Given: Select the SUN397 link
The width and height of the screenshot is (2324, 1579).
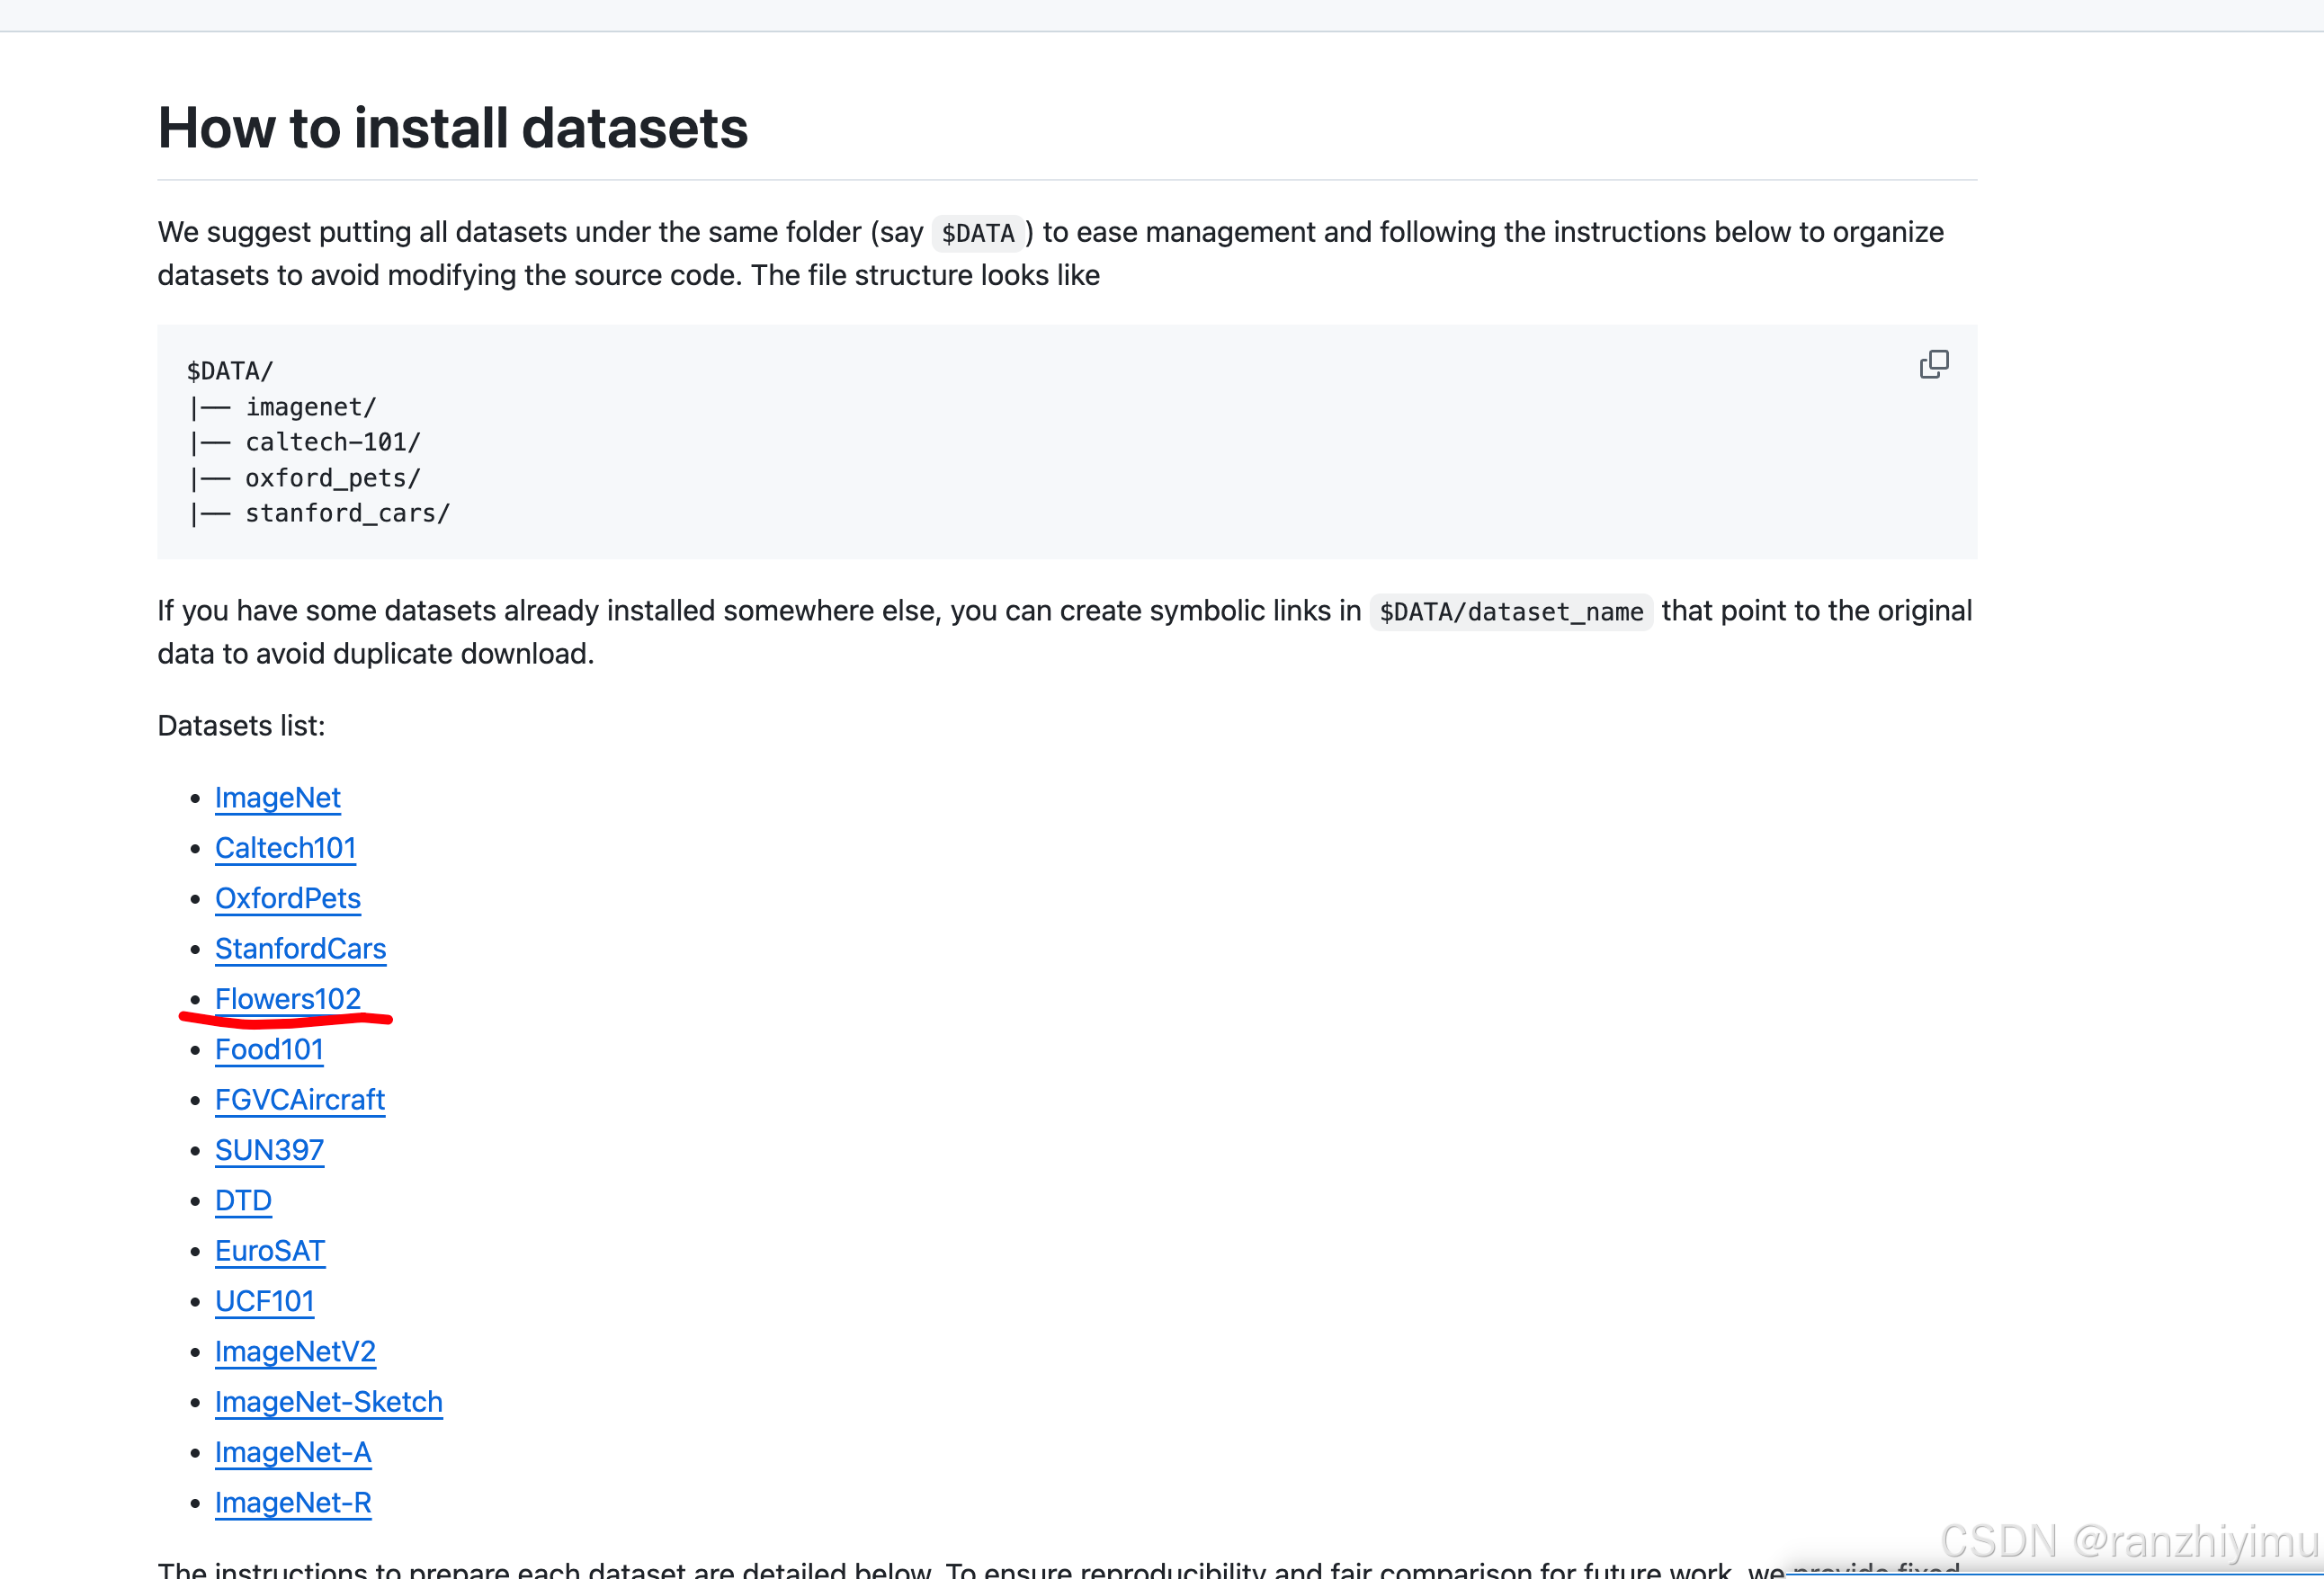Looking at the screenshot, I should tap(269, 1150).
